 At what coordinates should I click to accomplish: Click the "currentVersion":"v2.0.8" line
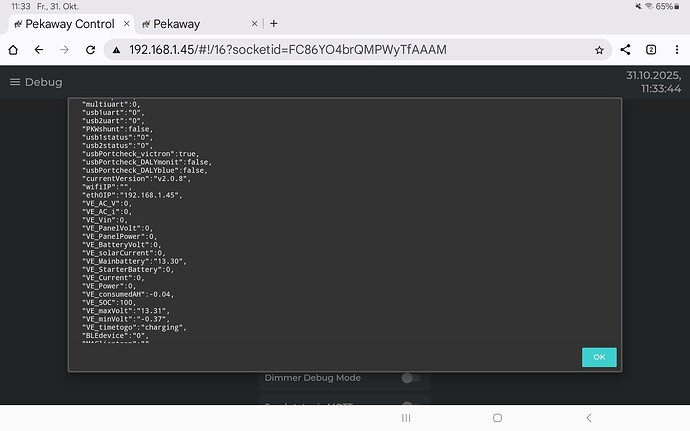click(136, 179)
